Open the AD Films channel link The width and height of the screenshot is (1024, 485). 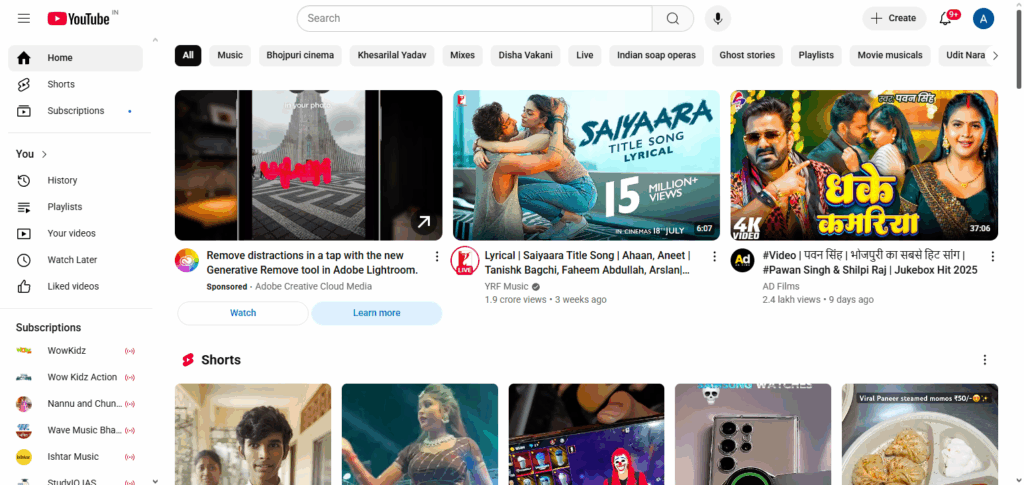(781, 287)
